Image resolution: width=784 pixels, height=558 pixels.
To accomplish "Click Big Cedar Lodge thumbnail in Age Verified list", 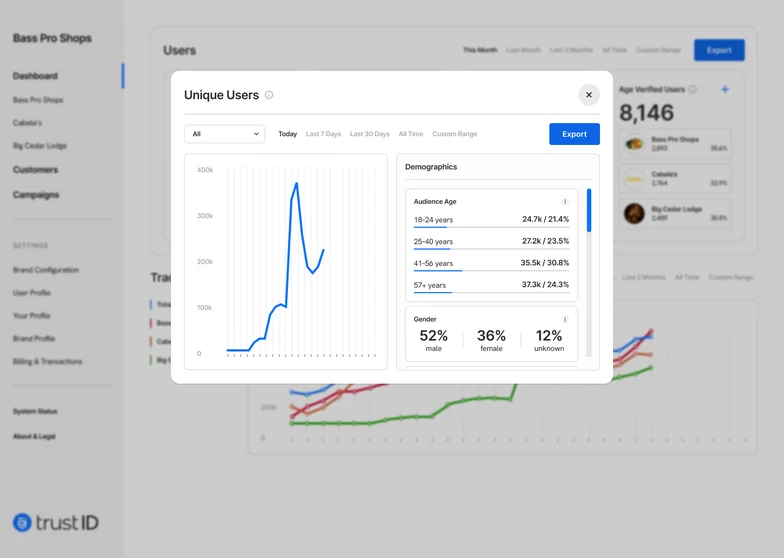I will pyautogui.click(x=634, y=214).
